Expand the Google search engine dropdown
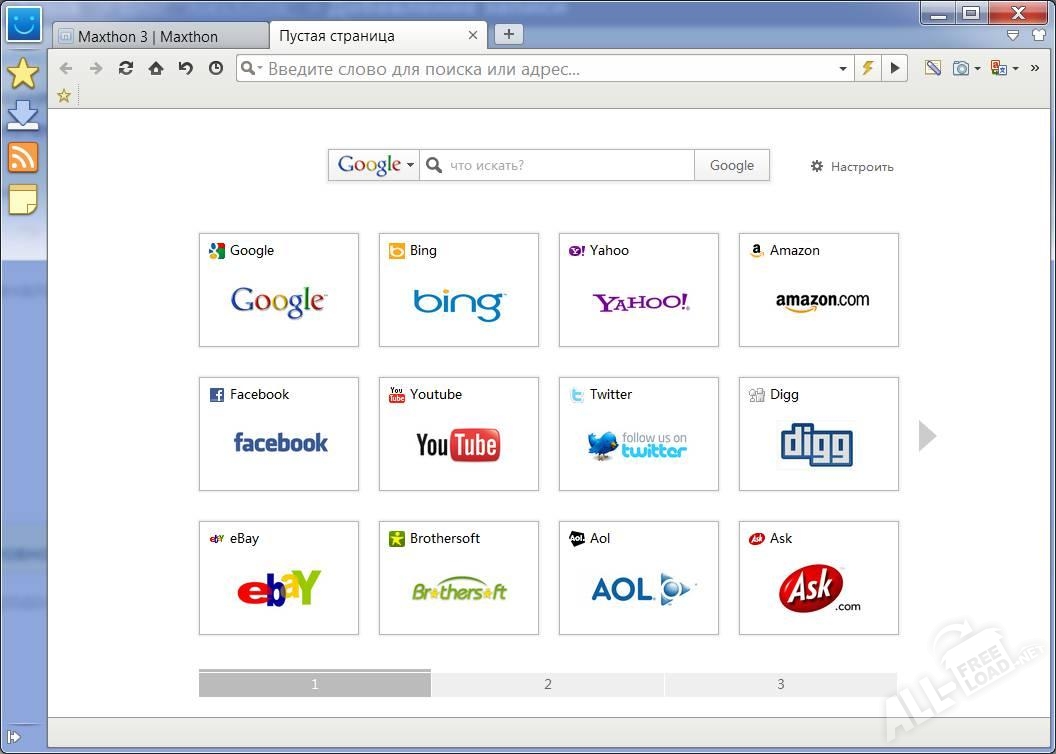Viewport: 1056px width, 754px height. (375, 165)
